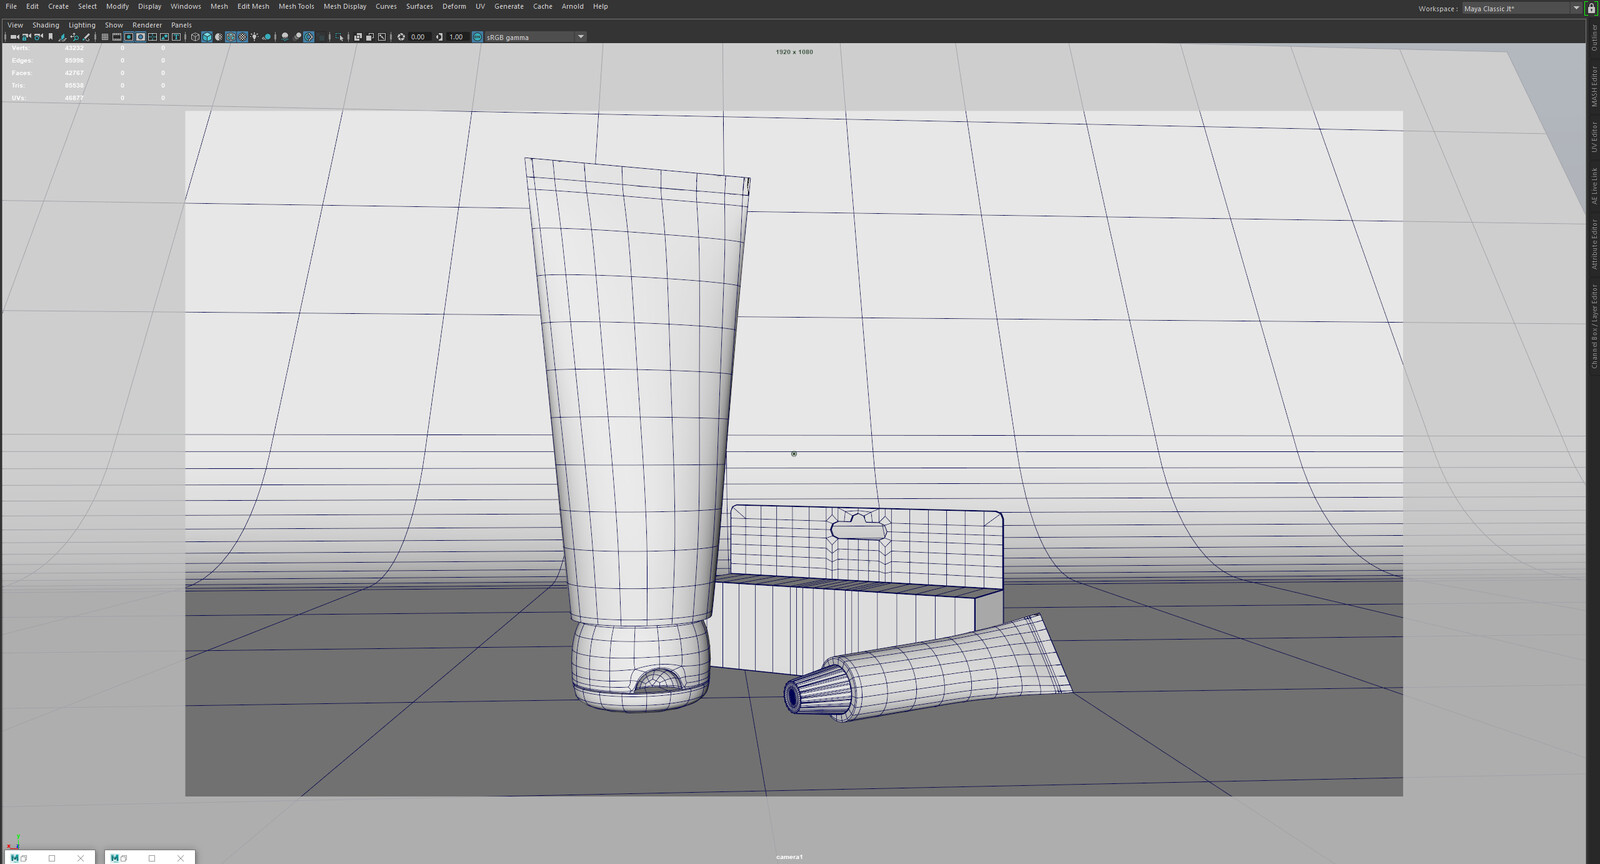Click the workspace lock icon
The height and width of the screenshot is (864, 1600).
[1591, 8]
